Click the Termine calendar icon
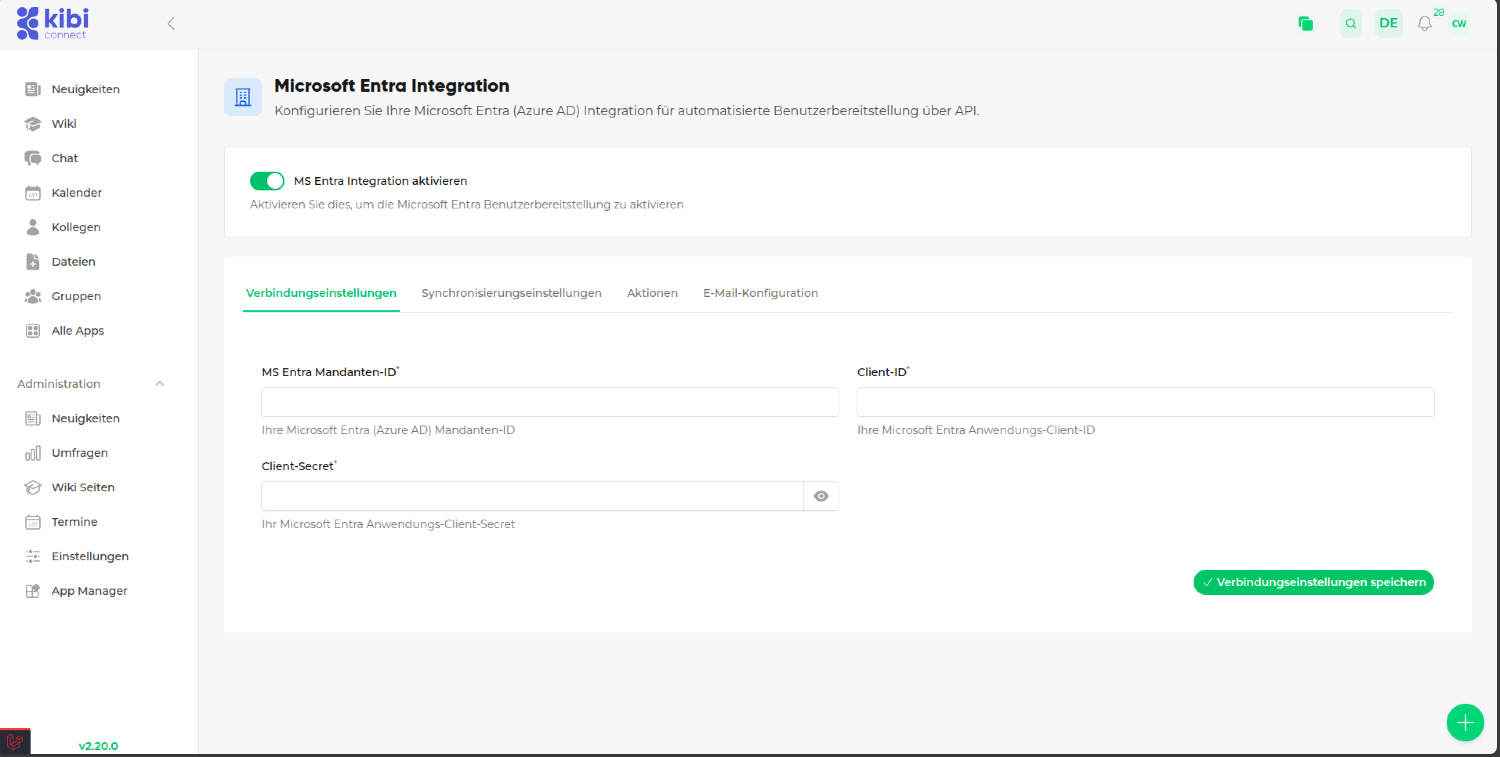Viewport: 1500px width, 757px height. [33, 522]
